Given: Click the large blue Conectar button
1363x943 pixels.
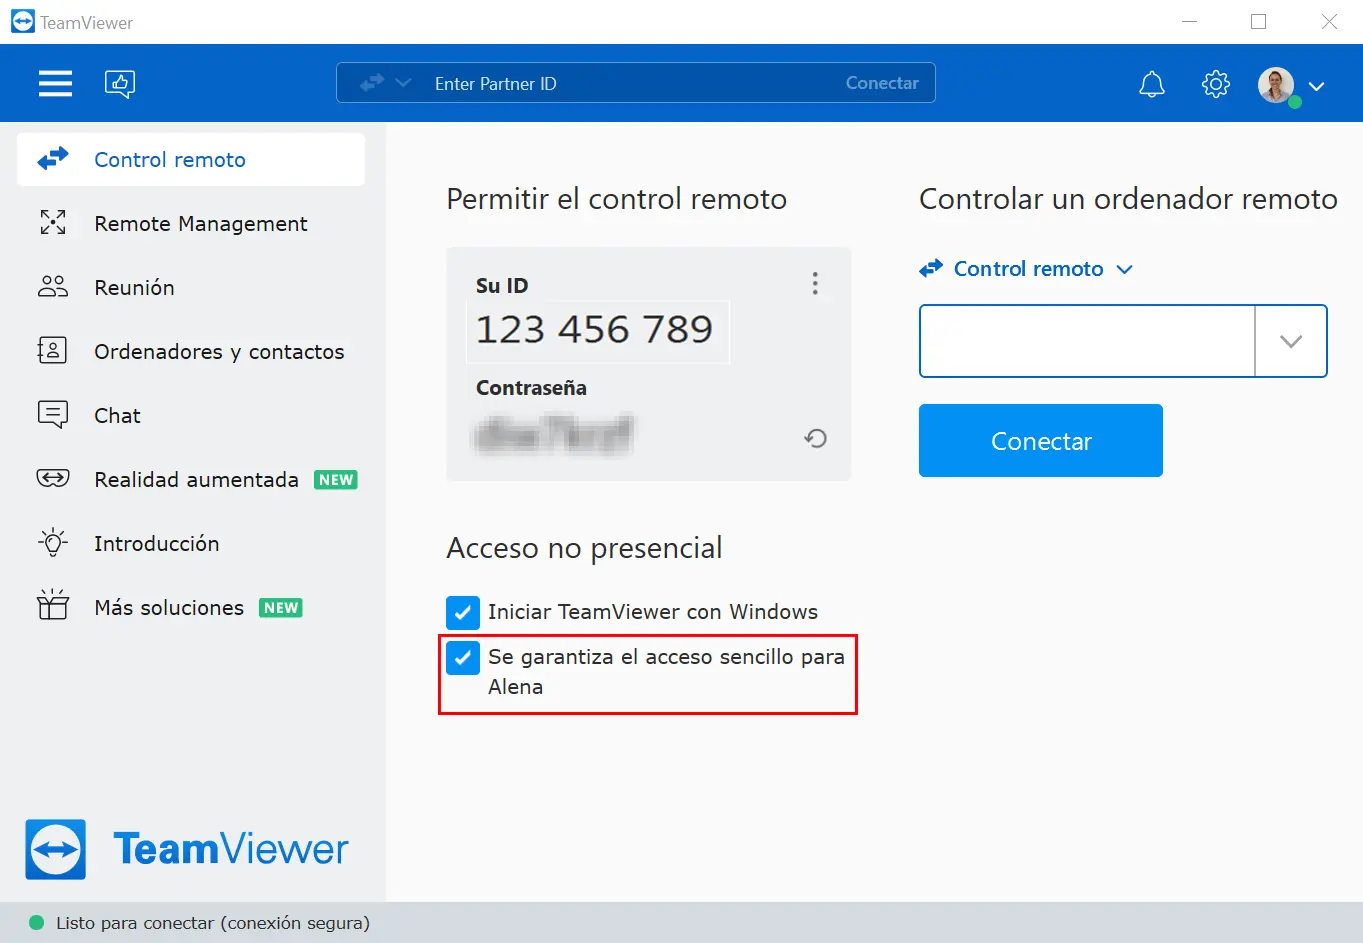Looking at the screenshot, I should click(x=1041, y=441).
